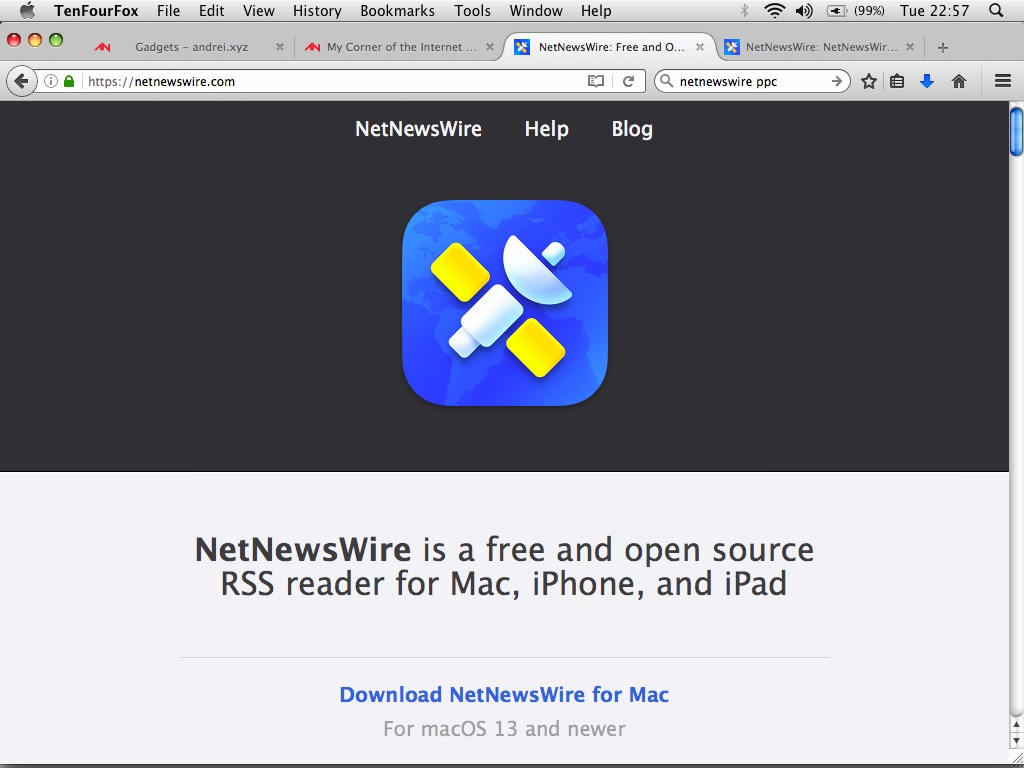The height and width of the screenshot is (768, 1024).
Task: Open the Apple menu
Action: click(x=27, y=10)
